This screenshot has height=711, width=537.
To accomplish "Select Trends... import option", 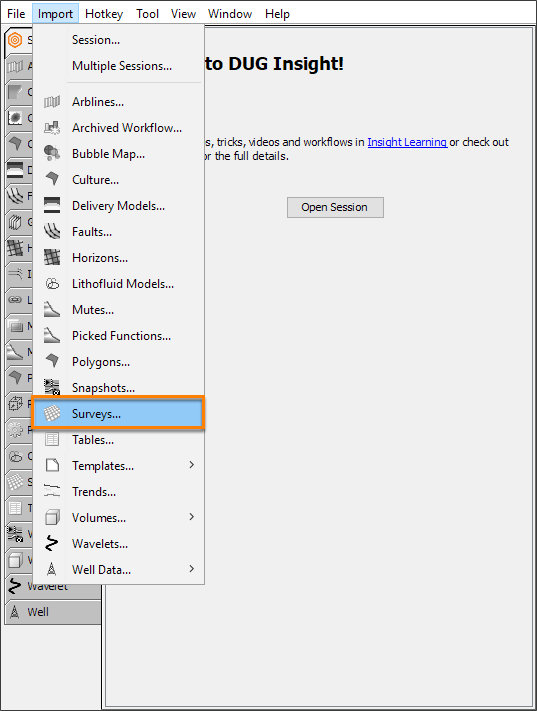I will point(118,492).
